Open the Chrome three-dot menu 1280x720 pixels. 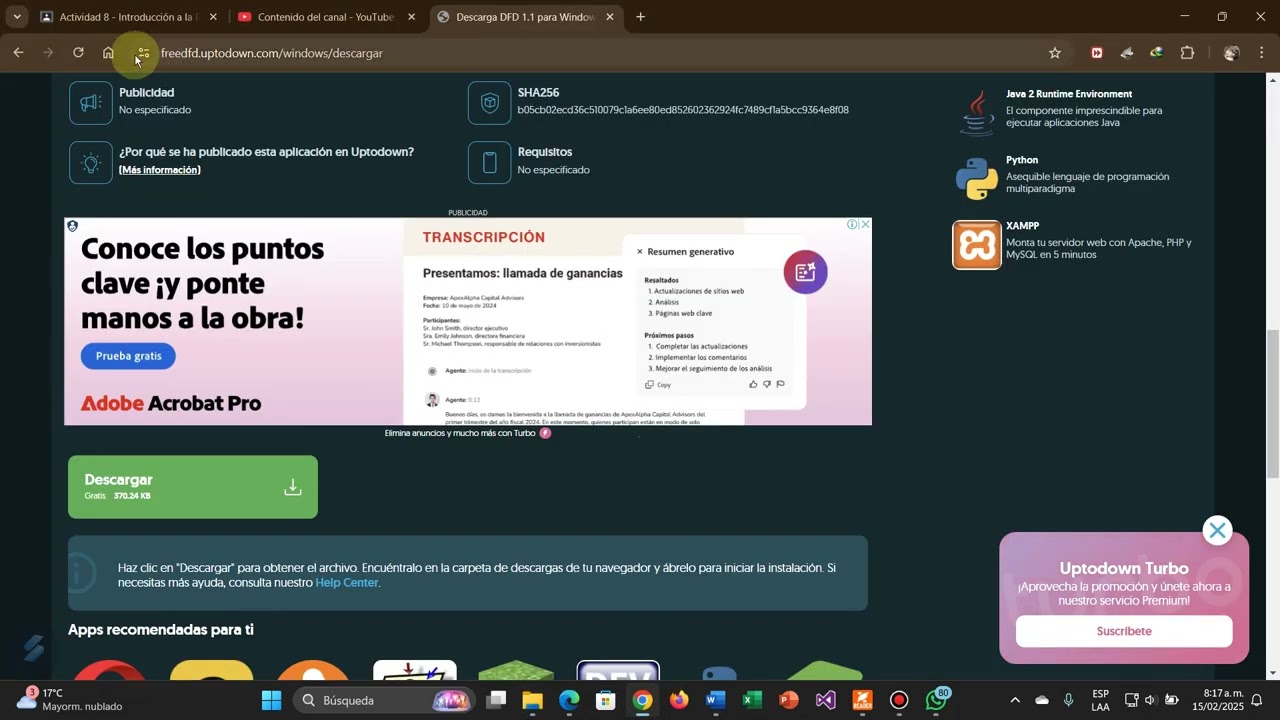coord(1262,53)
